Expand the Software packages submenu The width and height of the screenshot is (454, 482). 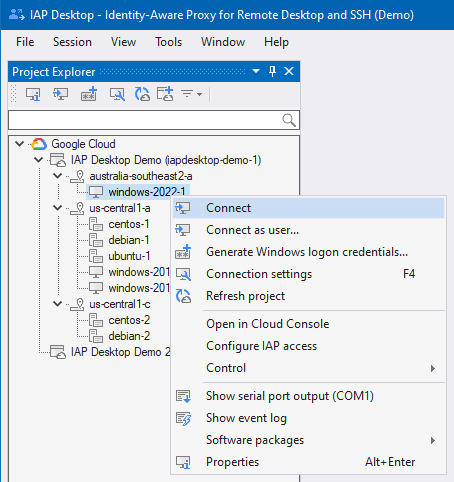pos(308,440)
